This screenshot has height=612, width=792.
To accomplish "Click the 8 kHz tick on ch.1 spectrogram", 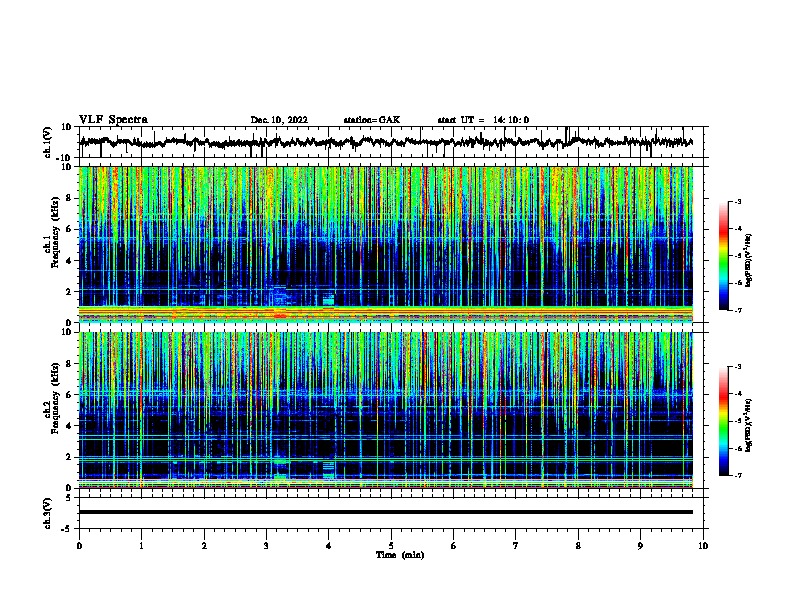I will pos(69,198).
